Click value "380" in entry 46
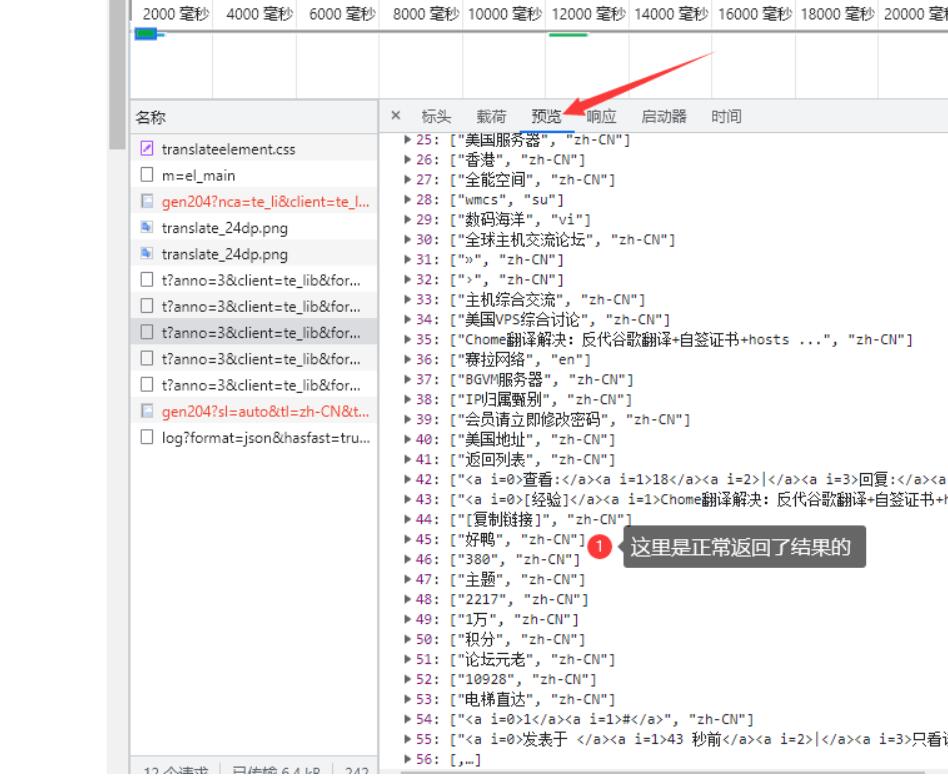This screenshot has width=948, height=779. 478,559
